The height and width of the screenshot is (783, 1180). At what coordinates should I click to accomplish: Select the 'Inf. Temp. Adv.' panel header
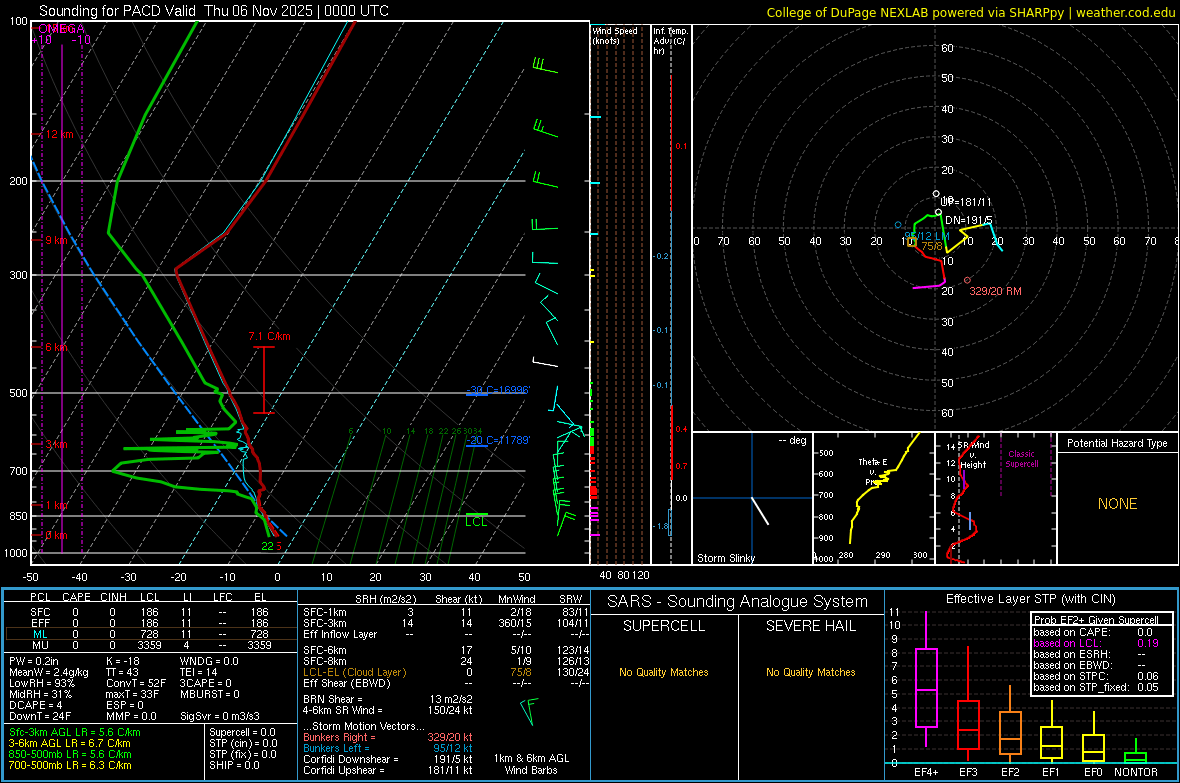(670, 41)
